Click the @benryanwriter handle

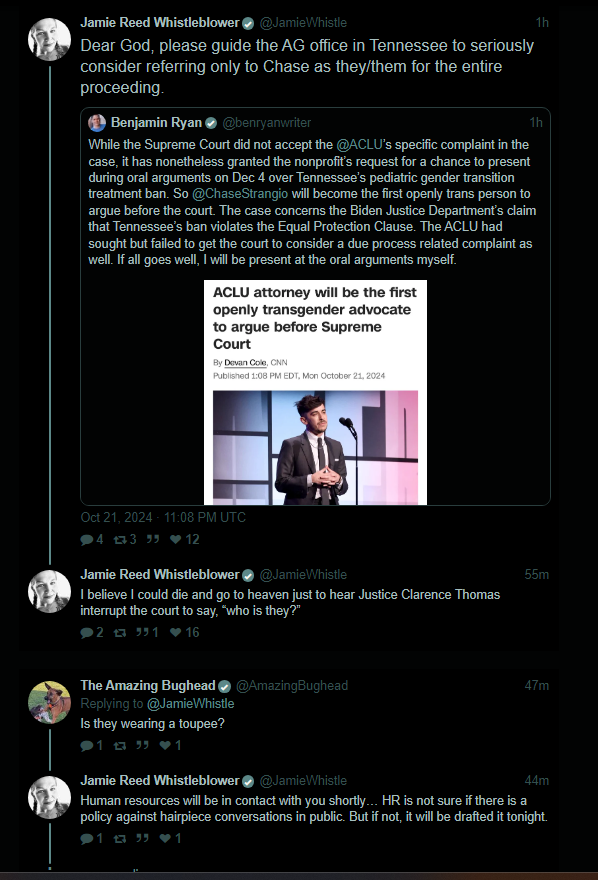[x=266, y=123]
